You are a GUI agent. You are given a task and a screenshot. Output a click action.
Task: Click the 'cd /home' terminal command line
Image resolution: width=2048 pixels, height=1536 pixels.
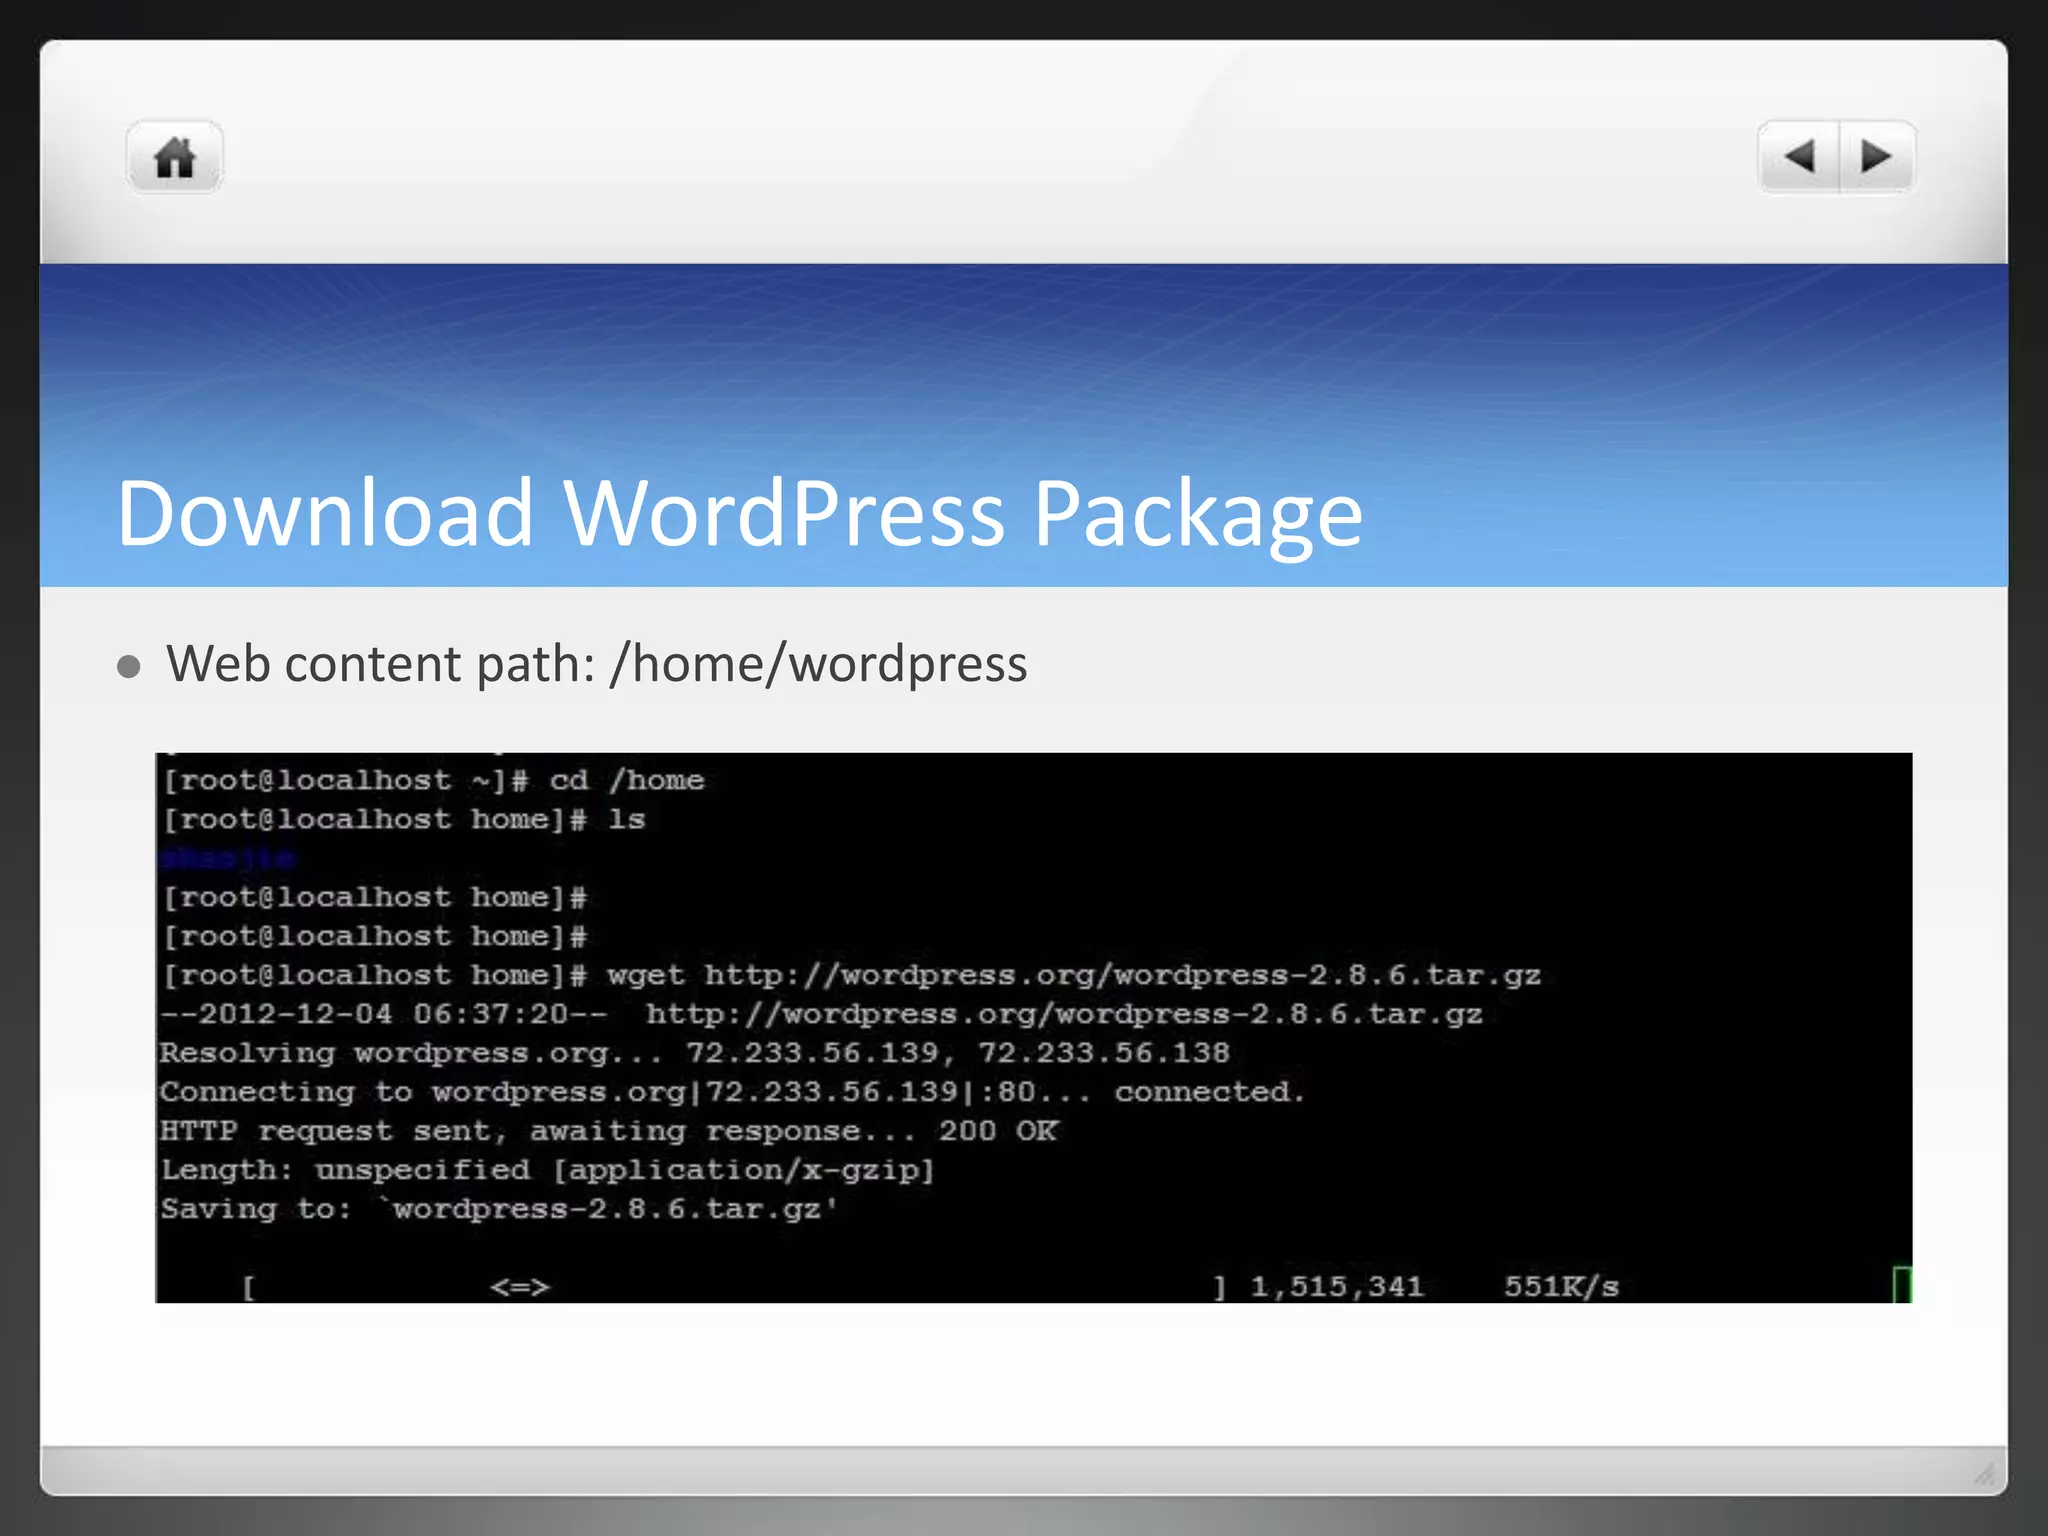point(434,780)
